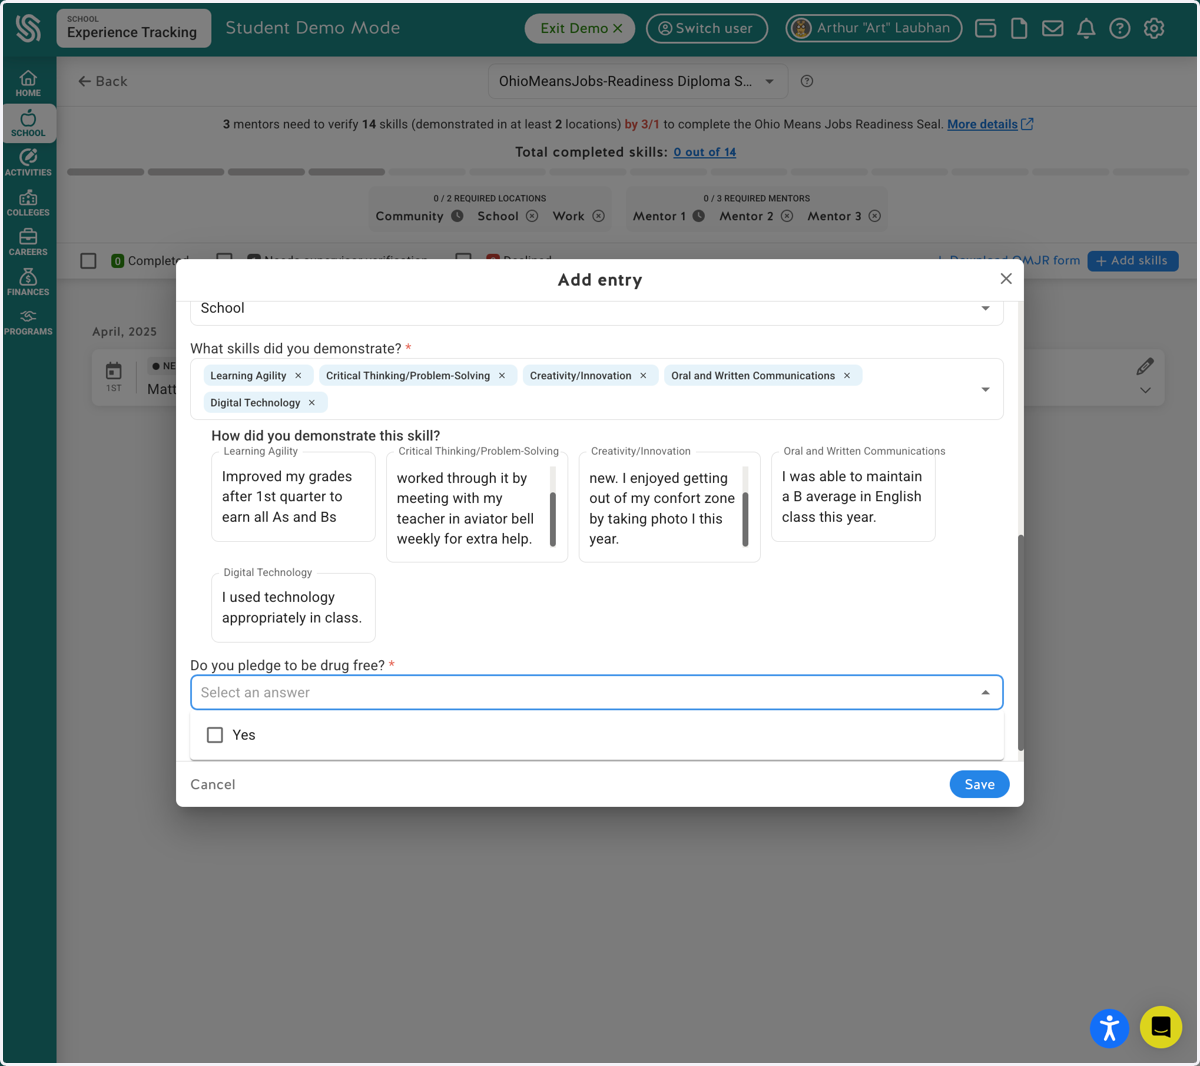Edit the Learning Agility description field

click(x=293, y=497)
